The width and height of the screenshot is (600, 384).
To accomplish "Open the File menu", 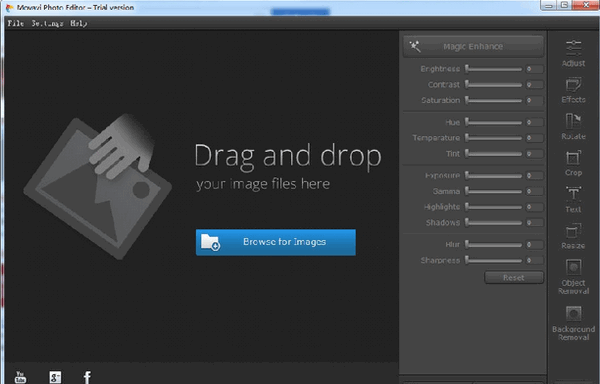I will point(16,23).
